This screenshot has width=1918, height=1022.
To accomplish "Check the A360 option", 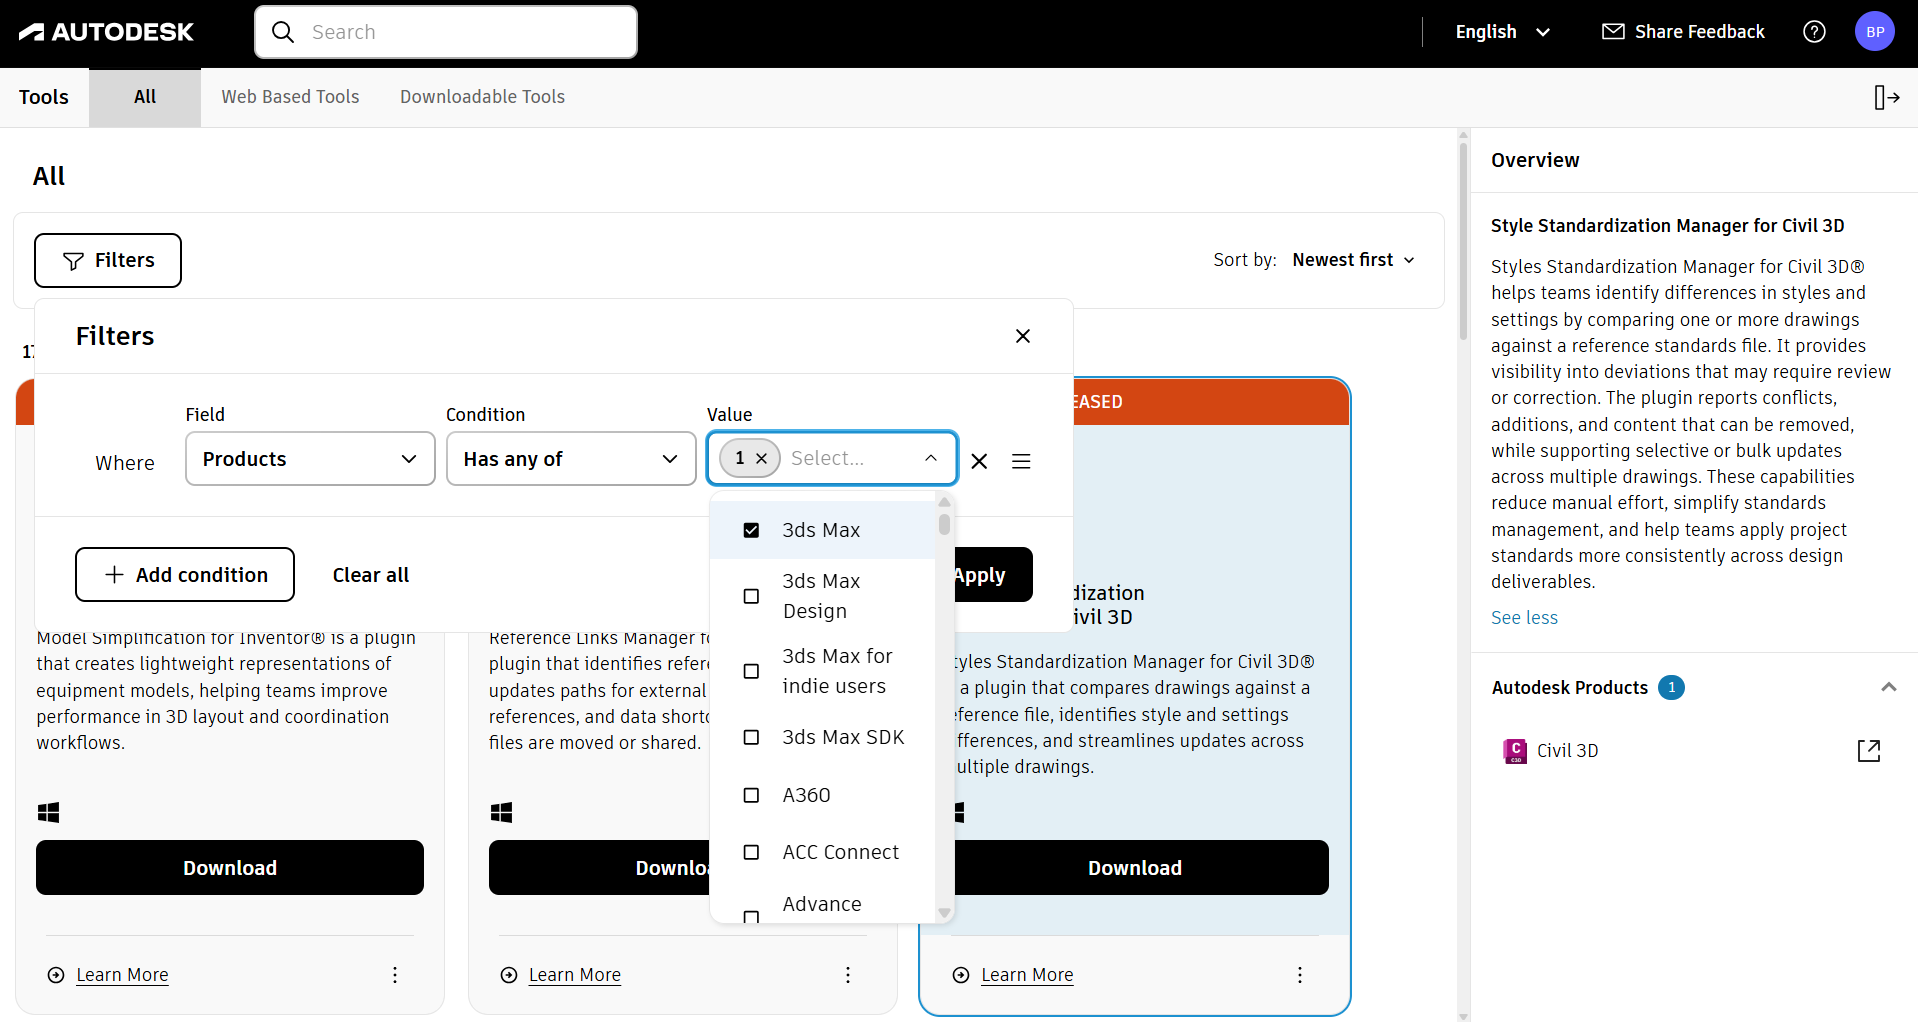I will (x=751, y=795).
